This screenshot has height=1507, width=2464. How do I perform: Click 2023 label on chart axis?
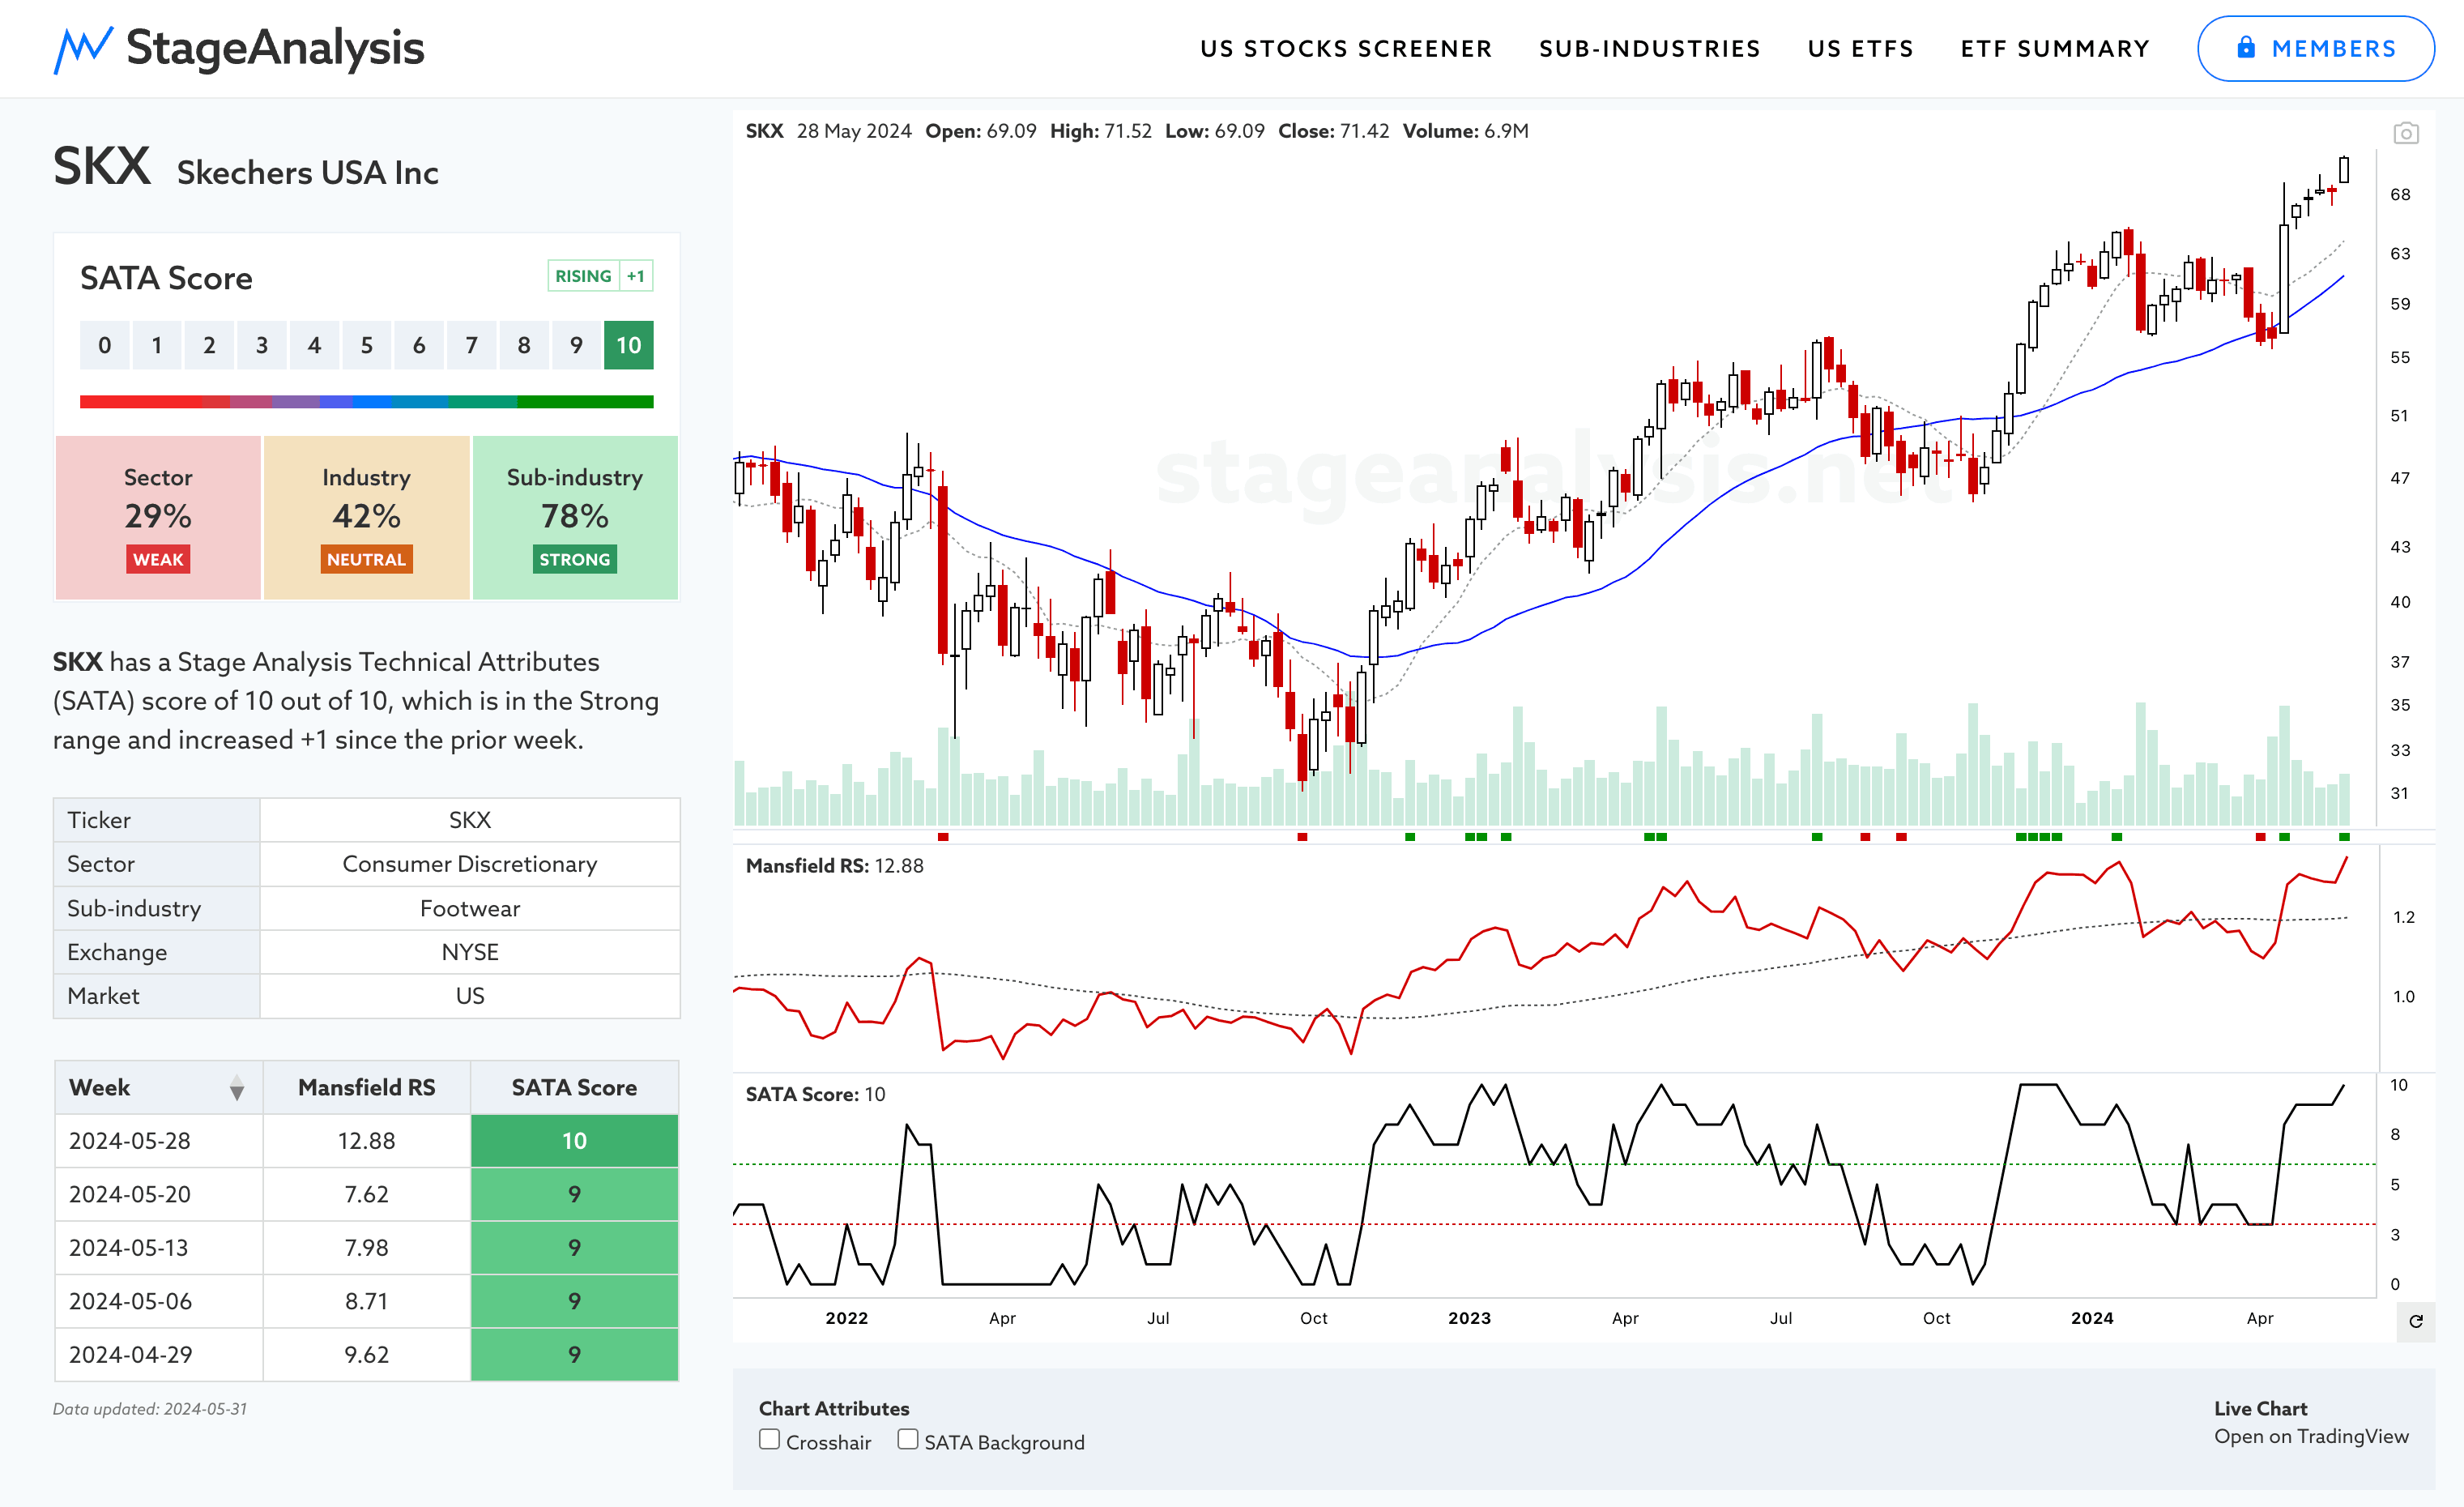tap(1469, 1318)
